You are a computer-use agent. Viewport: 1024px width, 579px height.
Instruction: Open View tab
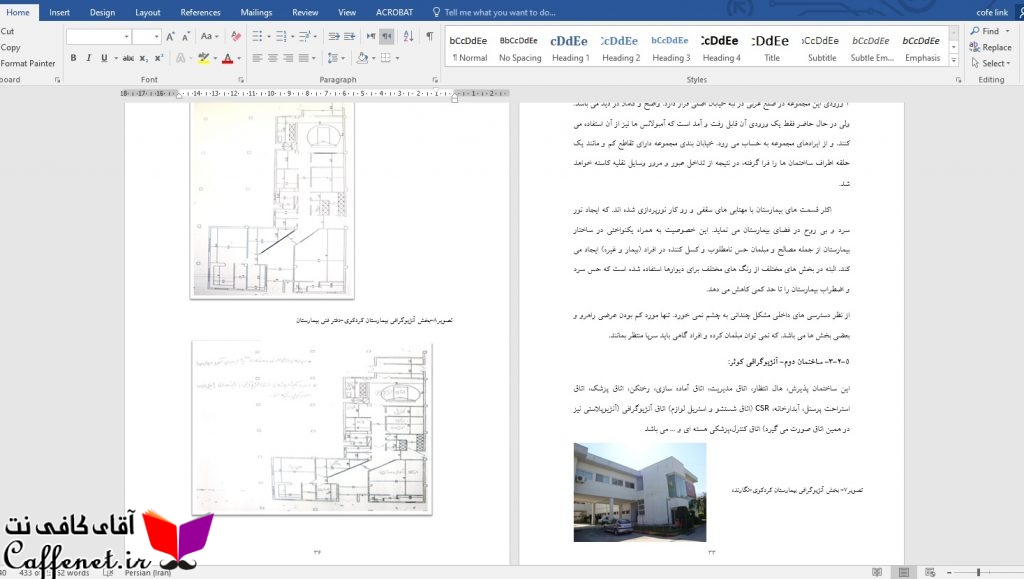(347, 12)
